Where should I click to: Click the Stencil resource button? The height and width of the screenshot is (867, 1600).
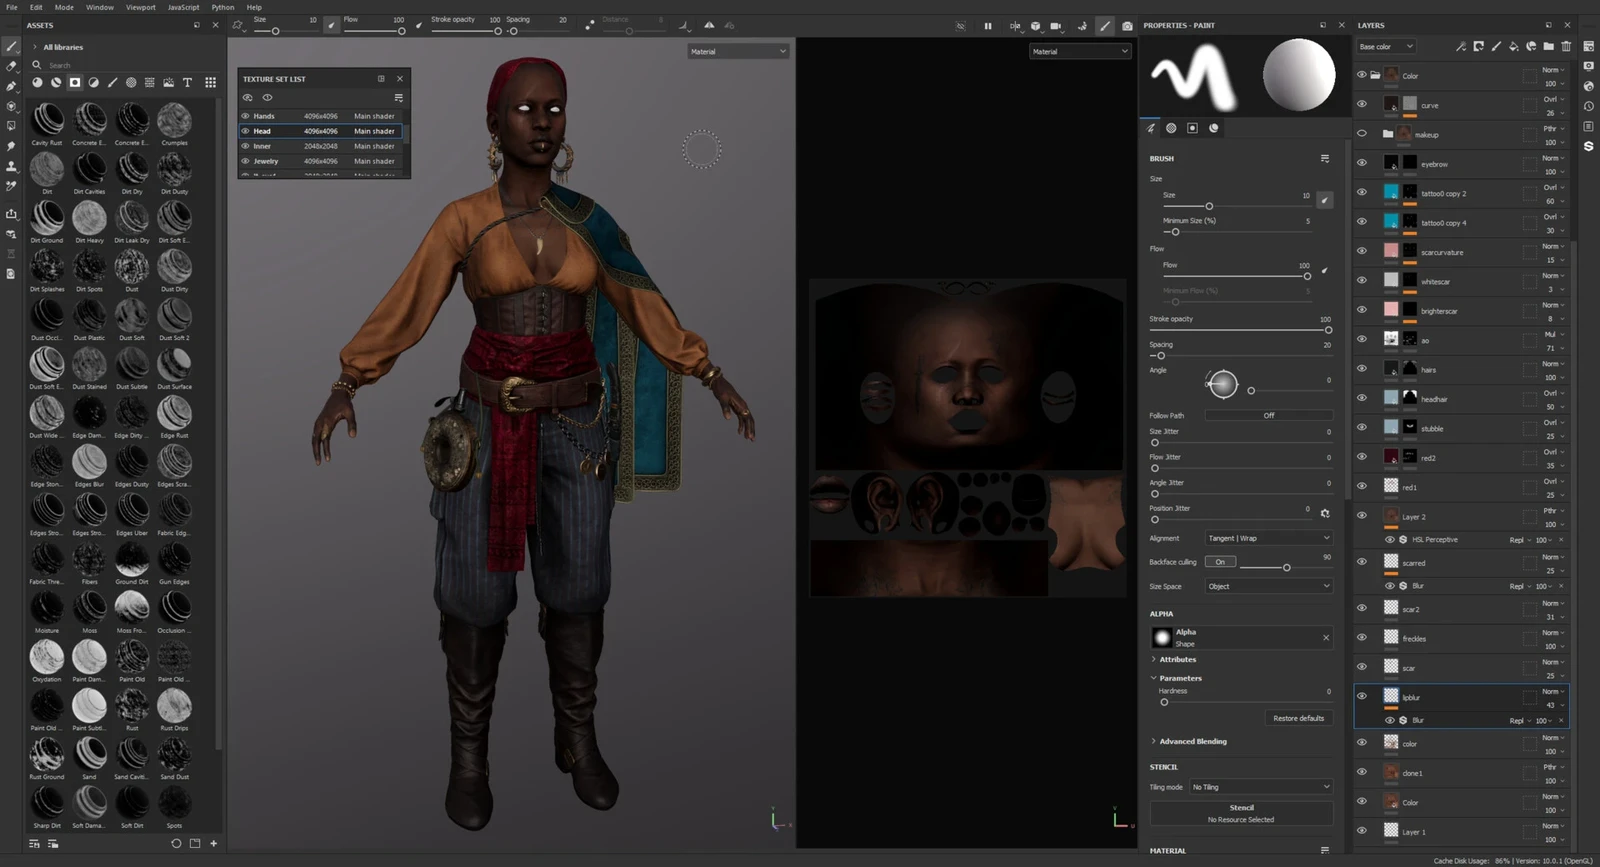[x=1241, y=813]
